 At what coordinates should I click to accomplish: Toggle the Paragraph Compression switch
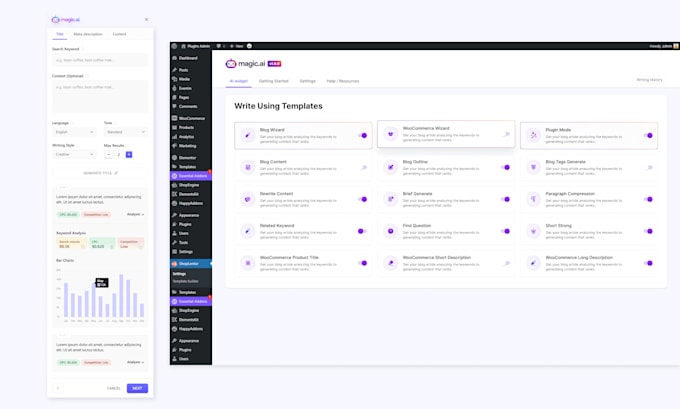tap(648, 199)
